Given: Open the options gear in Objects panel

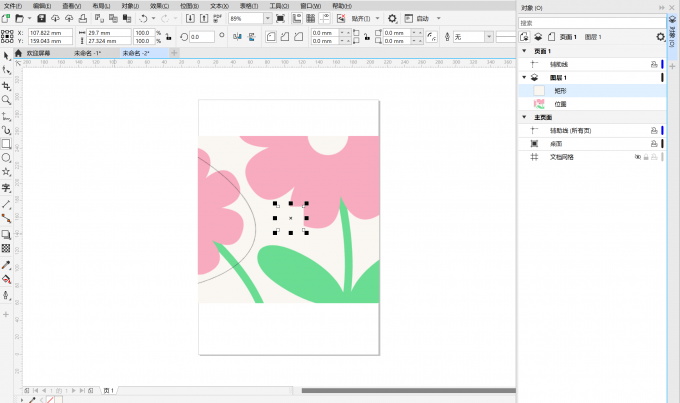Looking at the screenshot, I should [659, 36].
